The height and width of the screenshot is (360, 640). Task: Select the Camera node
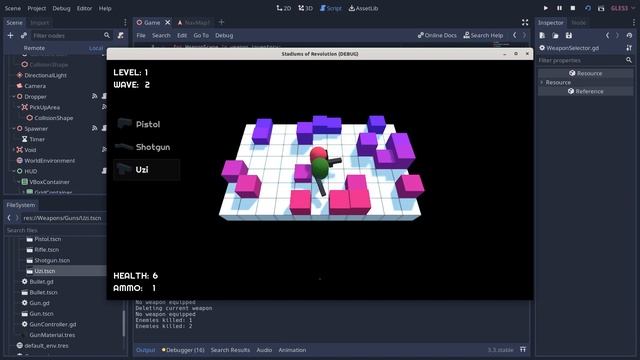[35, 86]
